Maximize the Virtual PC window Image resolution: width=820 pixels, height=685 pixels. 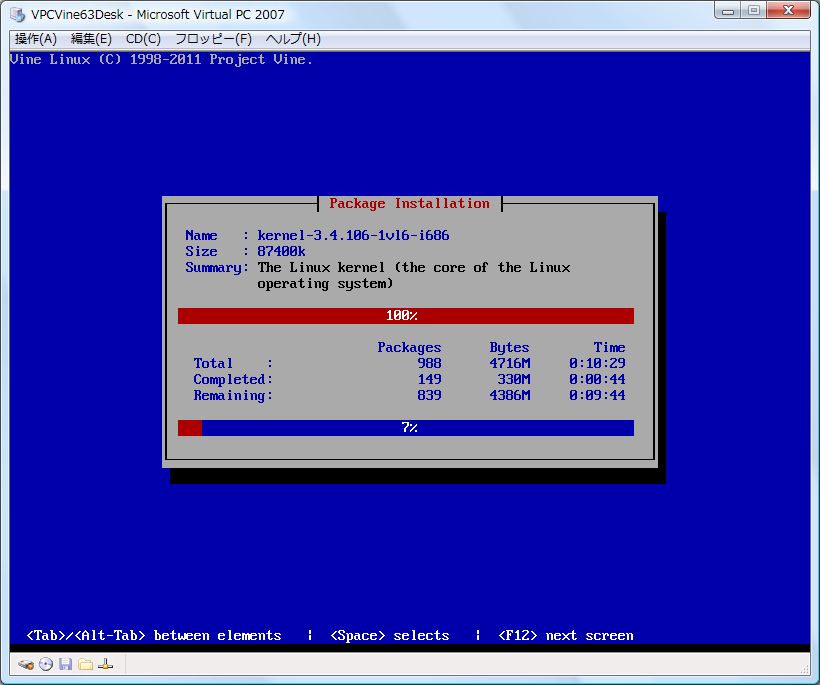click(754, 10)
